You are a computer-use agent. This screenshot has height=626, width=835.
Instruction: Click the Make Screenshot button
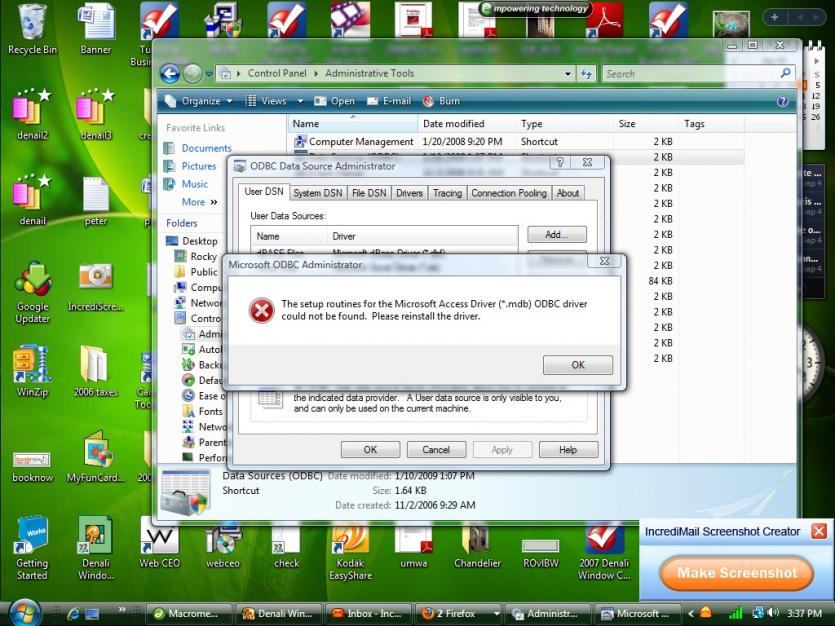[736, 573]
